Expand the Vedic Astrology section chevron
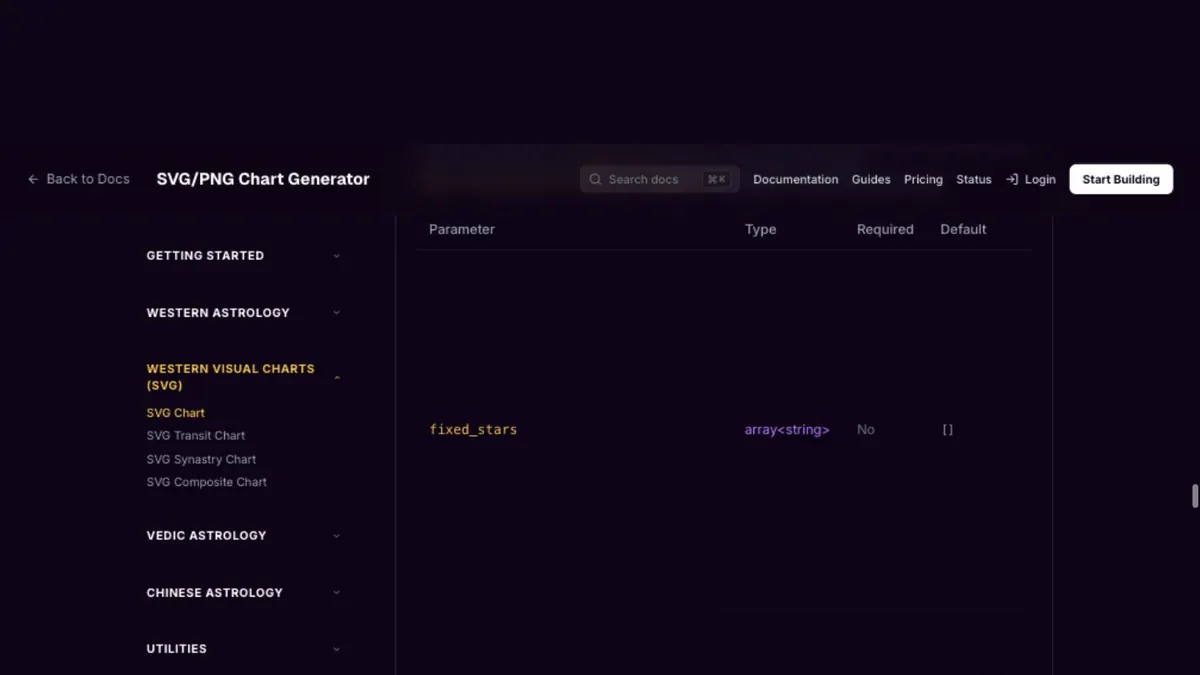 pos(337,536)
